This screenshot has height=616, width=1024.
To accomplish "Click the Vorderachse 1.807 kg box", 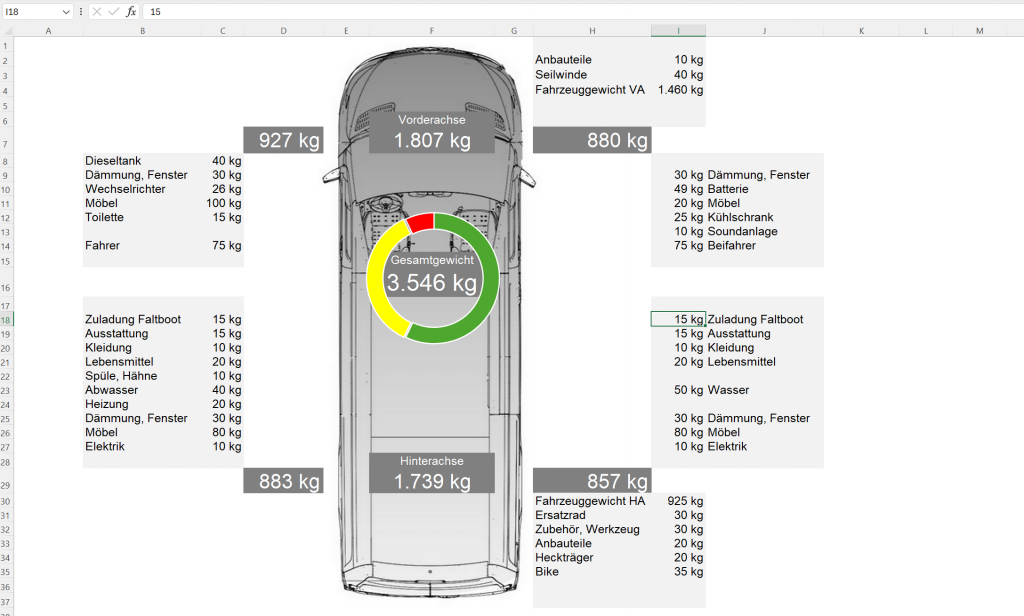I will tap(432, 132).
